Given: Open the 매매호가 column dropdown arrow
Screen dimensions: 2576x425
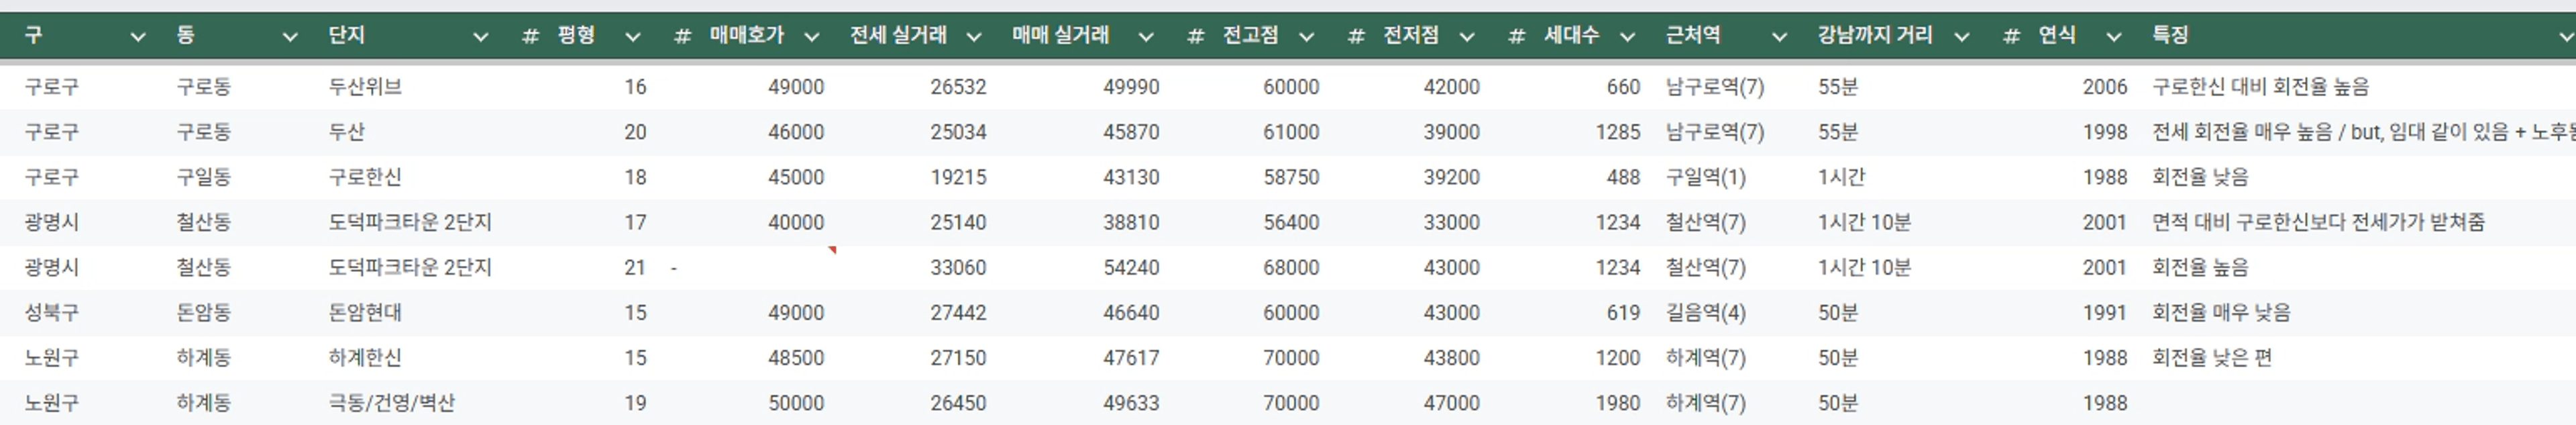Looking at the screenshot, I should 812,37.
